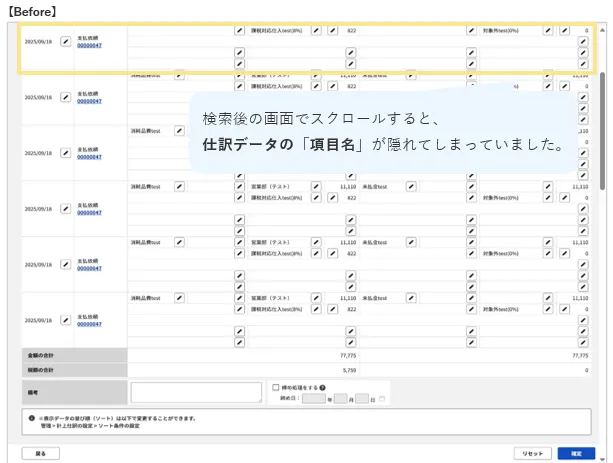Click info icon in the sort order note

pos(32,418)
